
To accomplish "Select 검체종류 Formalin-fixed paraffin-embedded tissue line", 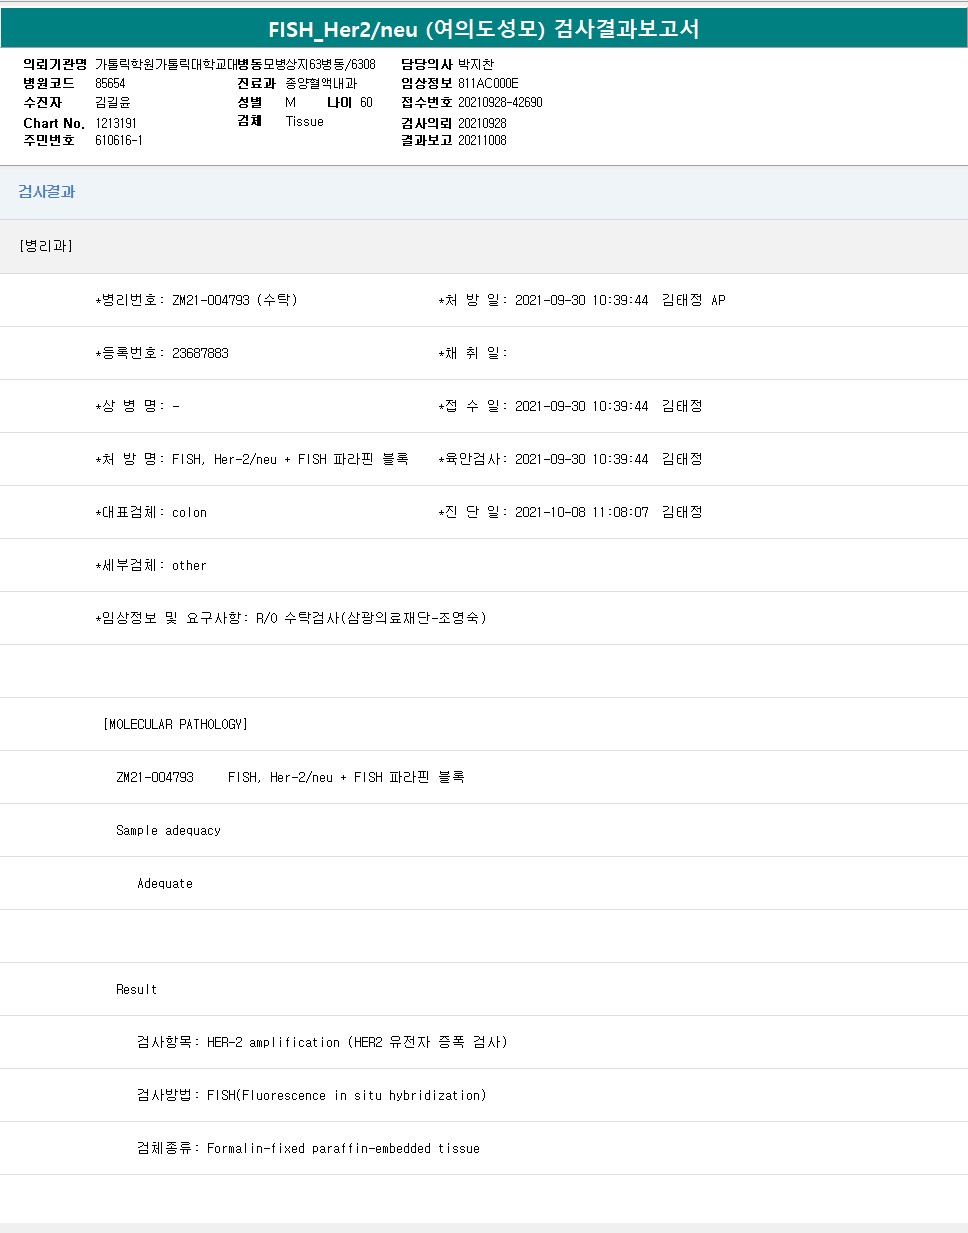I will click(308, 1148).
